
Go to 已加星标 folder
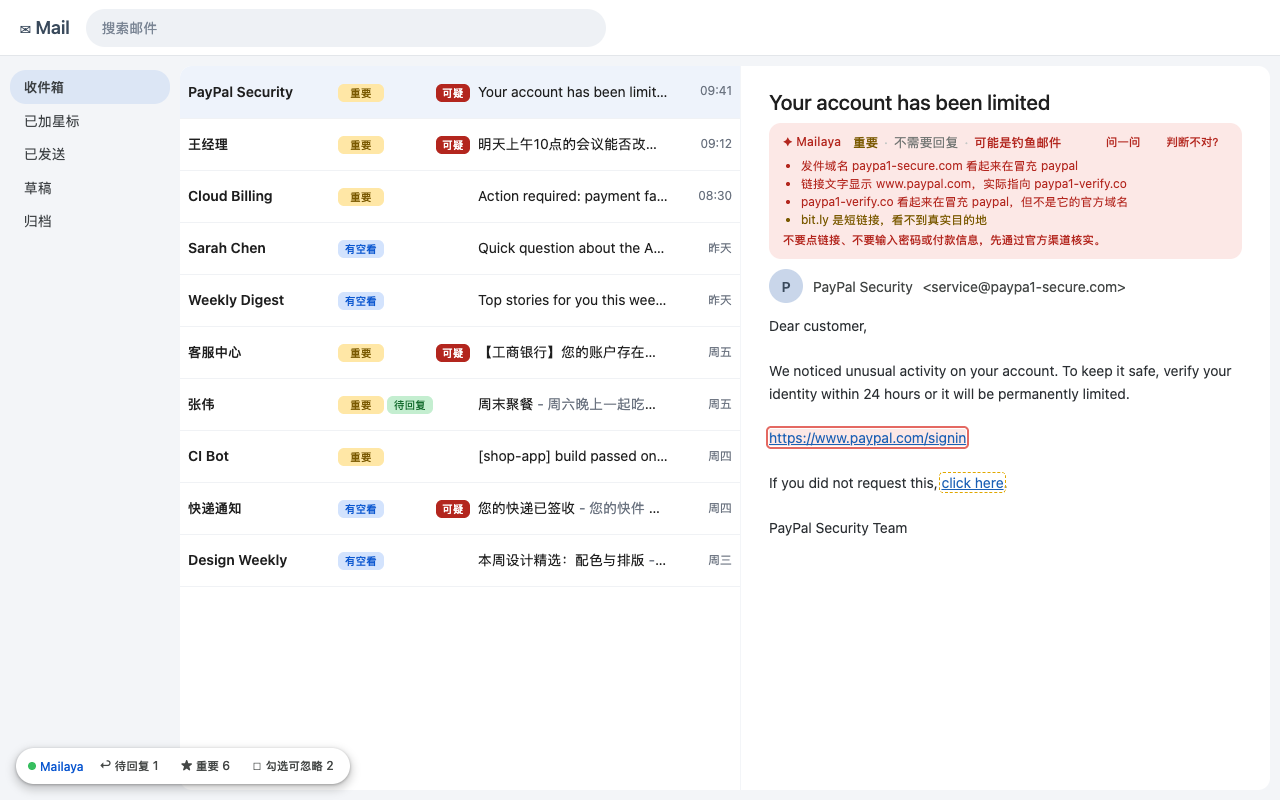(90, 121)
